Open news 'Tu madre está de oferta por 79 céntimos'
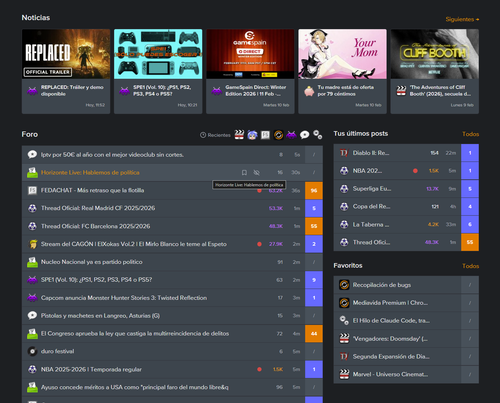This screenshot has width=500, height=403. 346,91
